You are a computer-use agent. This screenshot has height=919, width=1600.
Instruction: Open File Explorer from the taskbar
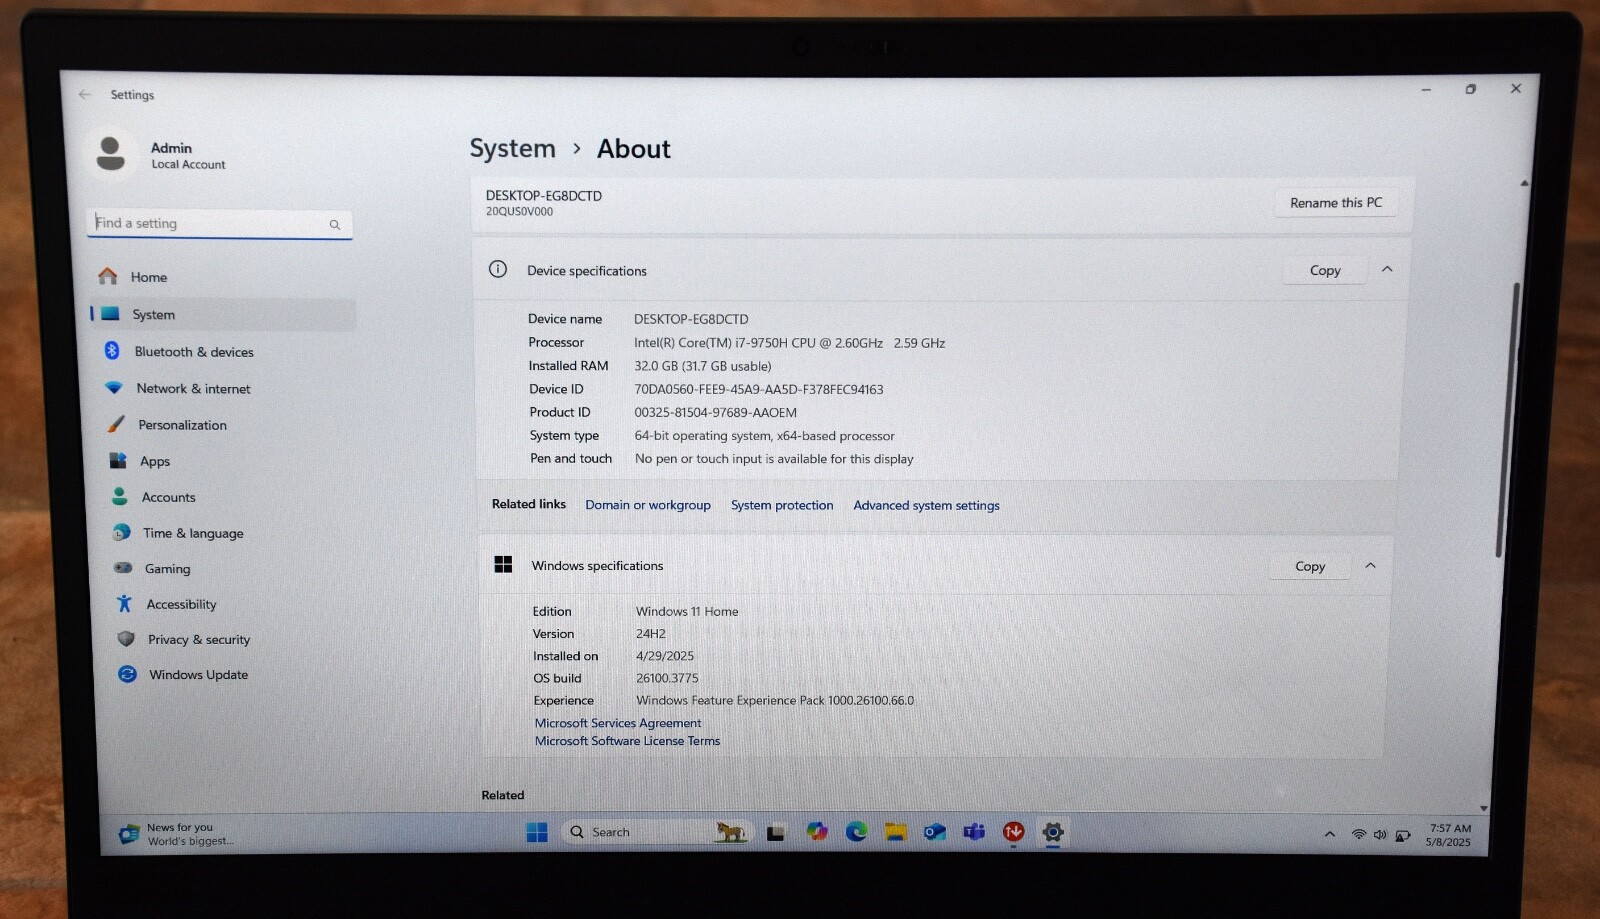(x=895, y=832)
